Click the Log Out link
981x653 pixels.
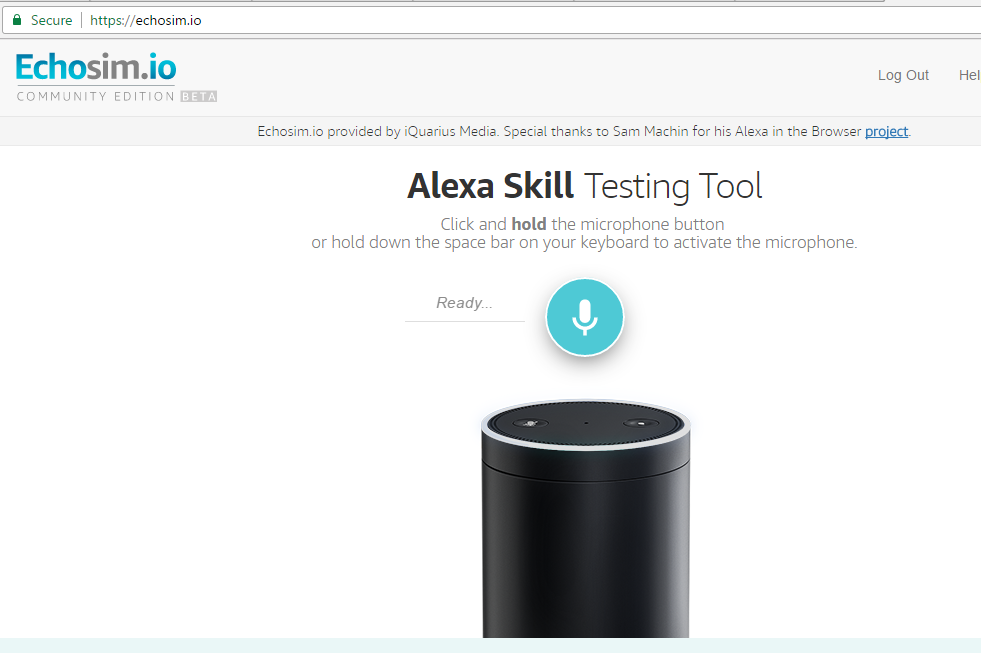[x=903, y=75]
